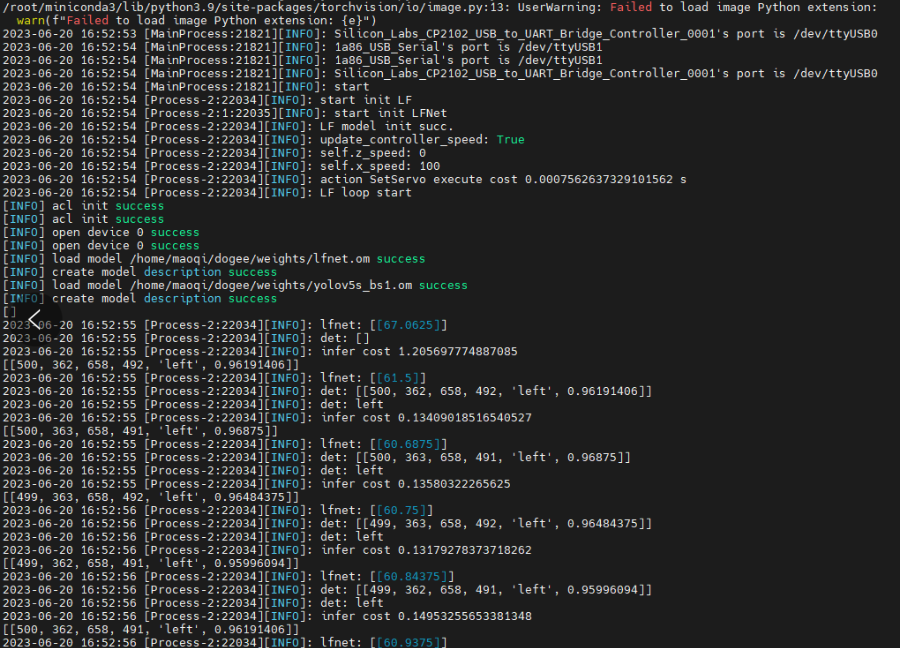Select the "self.x_speed: 100" log line
906x648 pixels.
pyautogui.click(x=221, y=166)
